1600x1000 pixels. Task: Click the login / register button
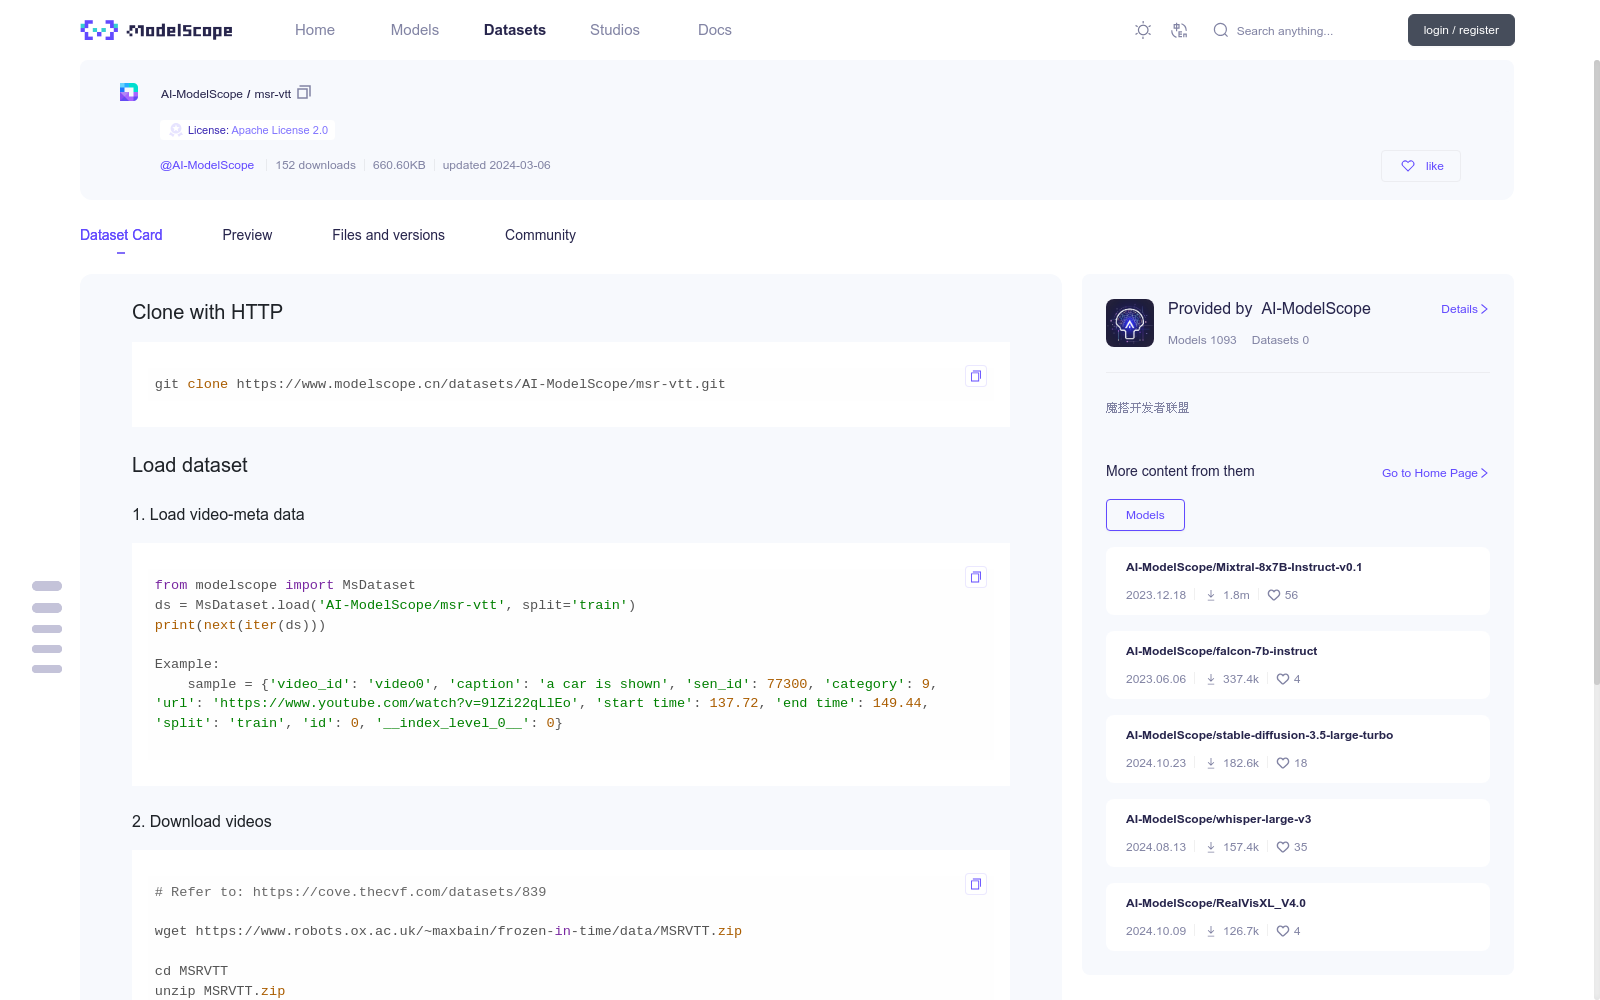tap(1461, 30)
